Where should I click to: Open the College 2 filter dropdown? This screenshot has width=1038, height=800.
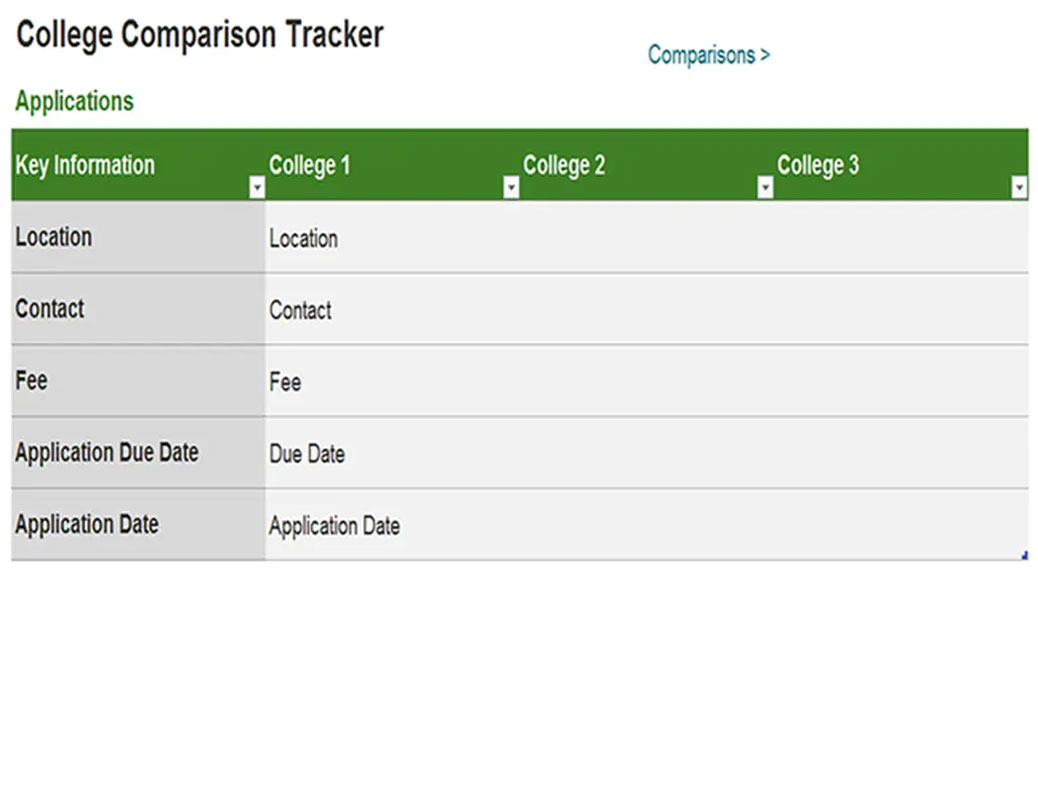pos(765,188)
